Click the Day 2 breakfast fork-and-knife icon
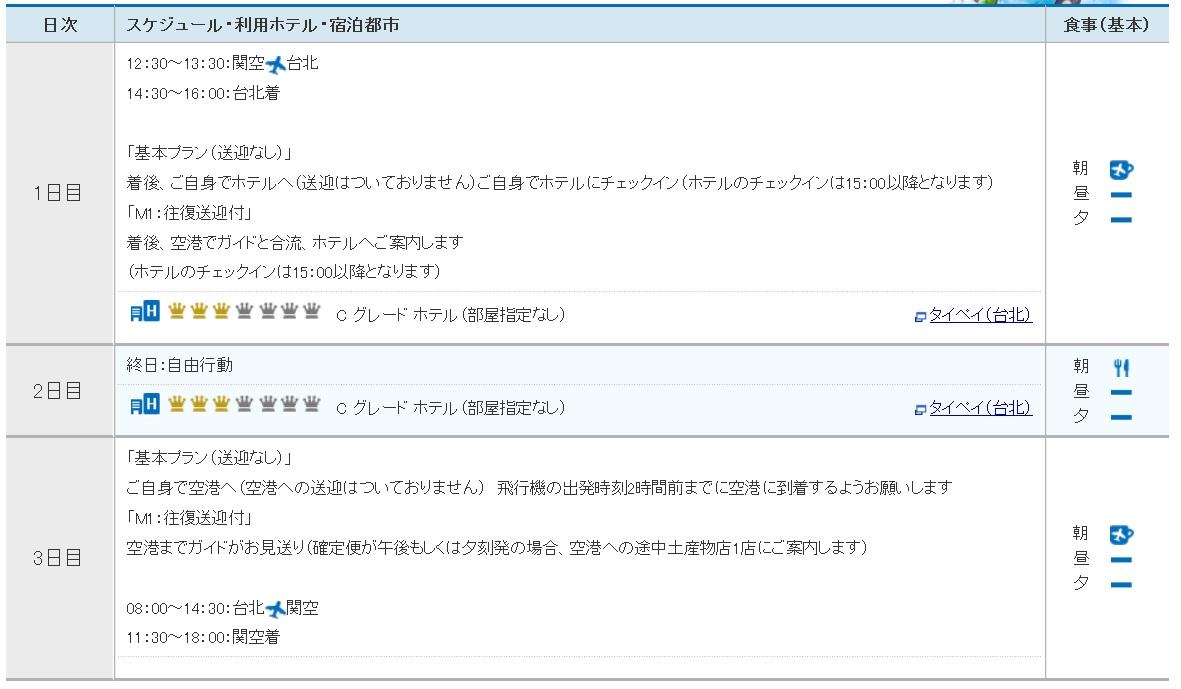This screenshot has height=689, width=1181. 1121,367
